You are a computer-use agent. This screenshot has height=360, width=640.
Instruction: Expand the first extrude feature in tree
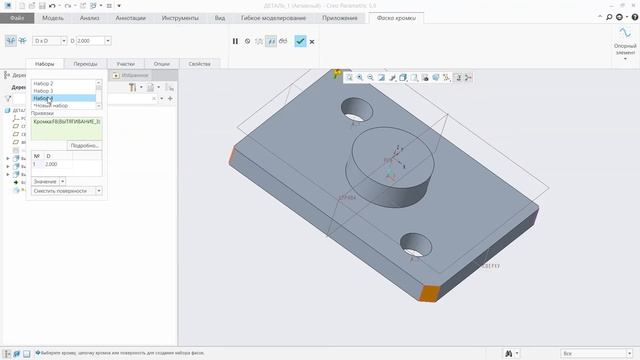[8, 158]
